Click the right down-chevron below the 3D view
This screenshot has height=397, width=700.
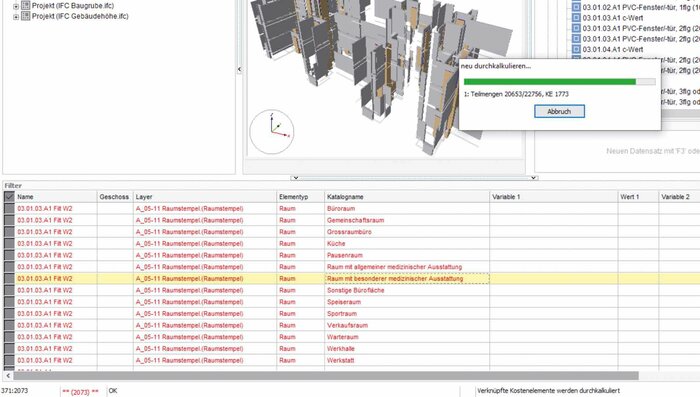(533, 178)
